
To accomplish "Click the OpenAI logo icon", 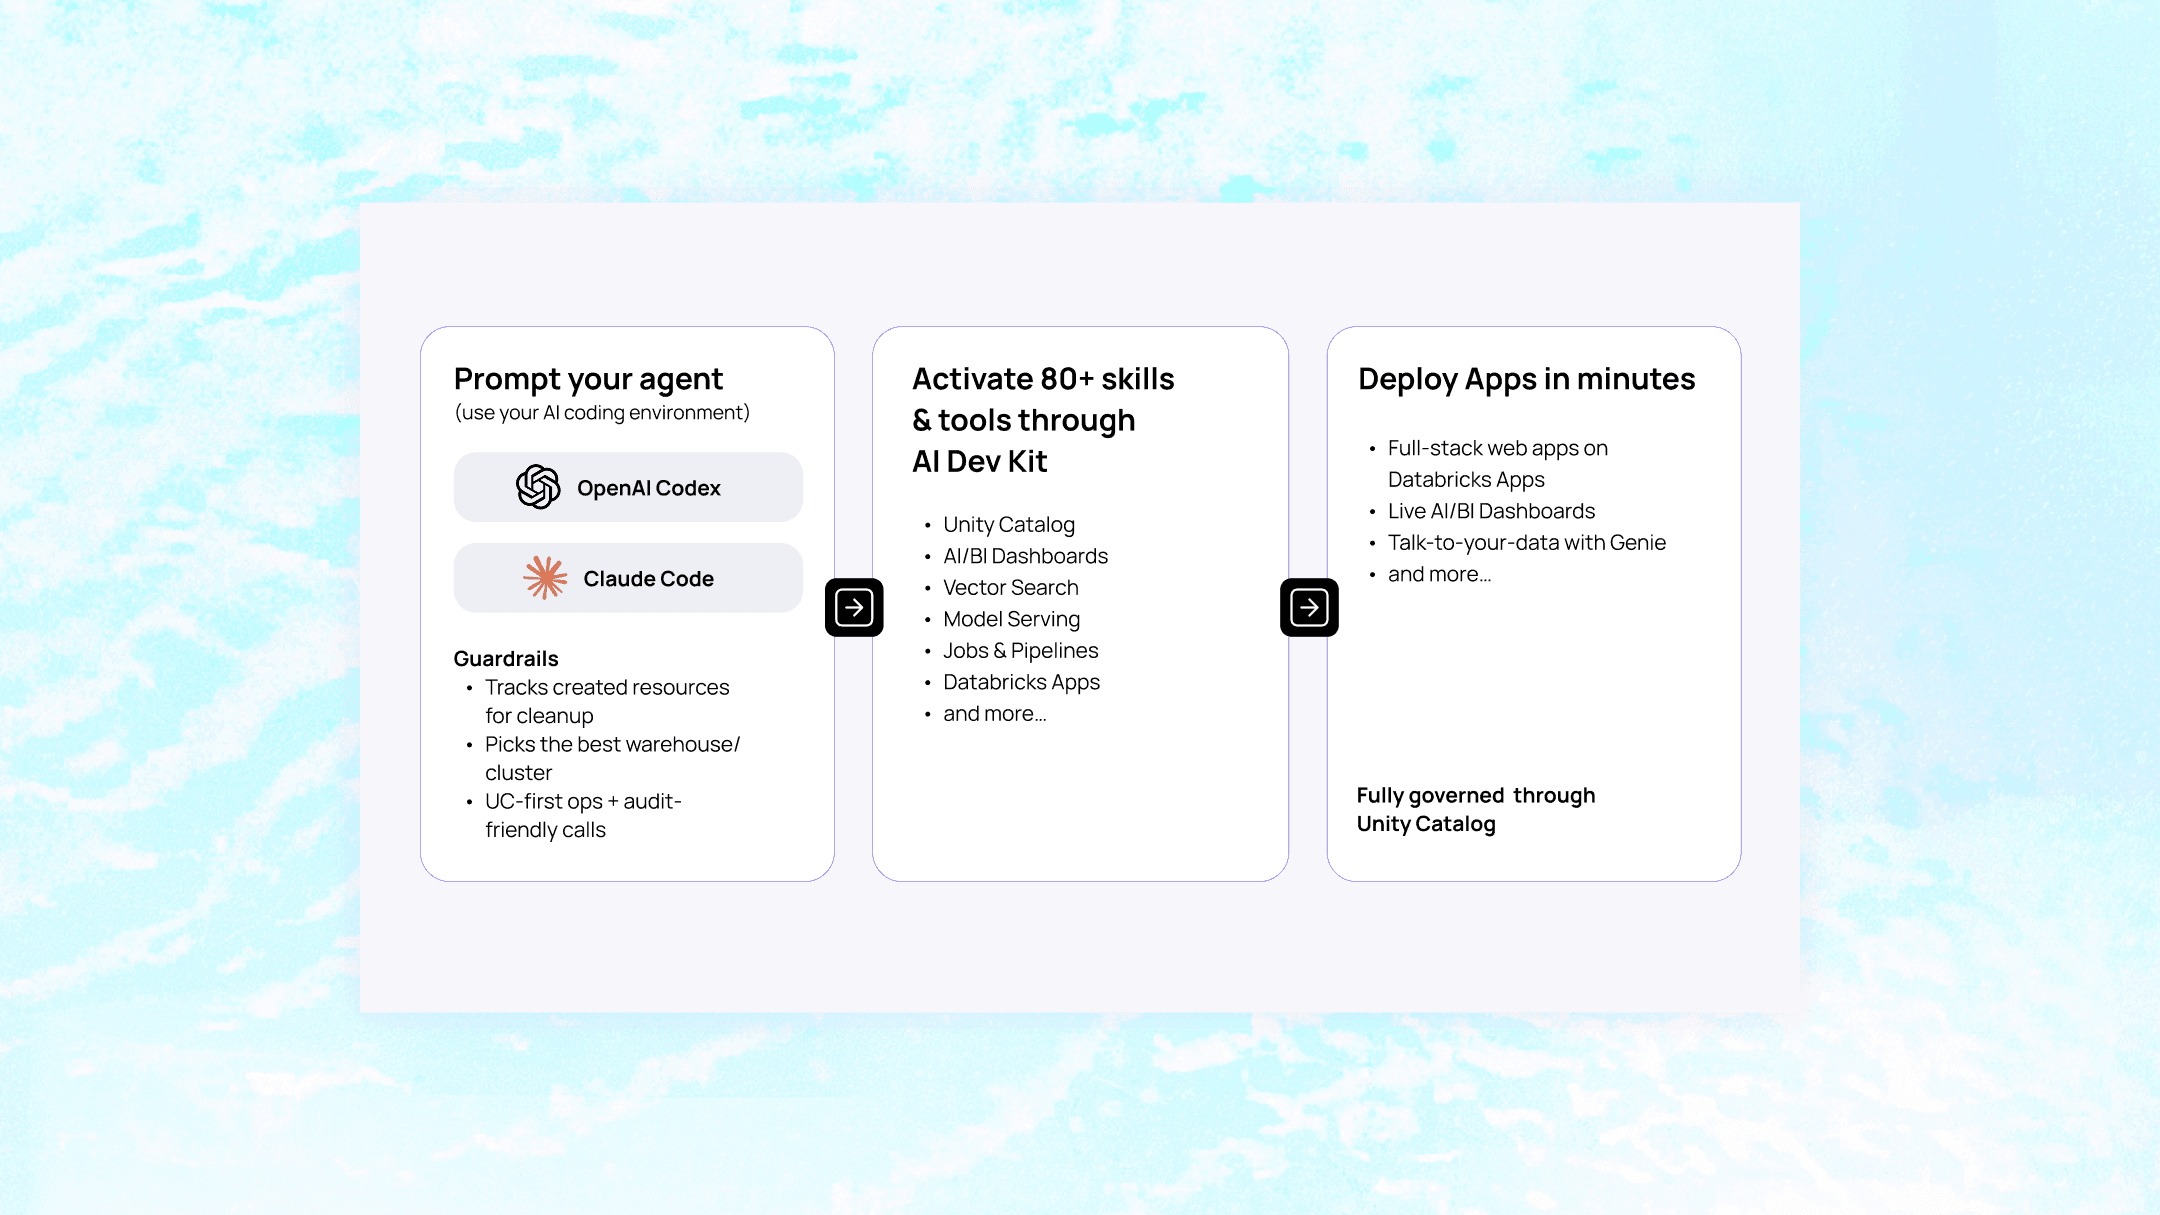I will [x=538, y=487].
